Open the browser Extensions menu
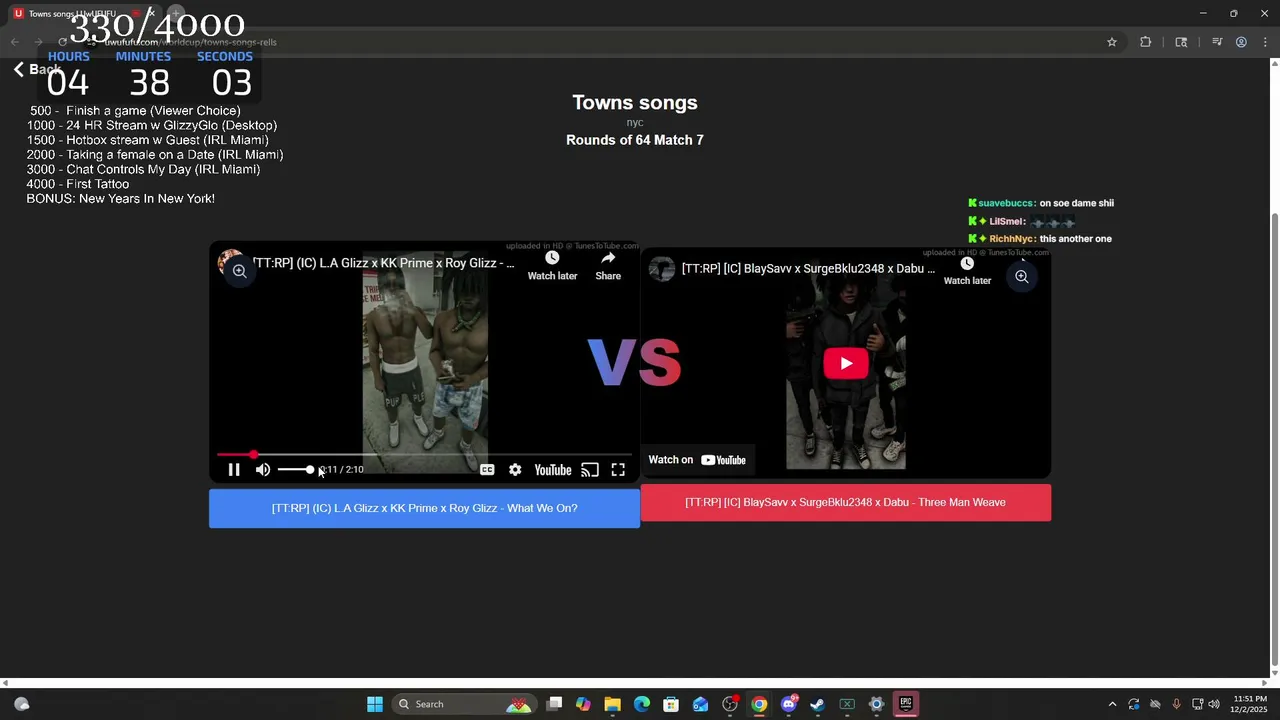Screen dimensions: 1280x720 point(1145,42)
